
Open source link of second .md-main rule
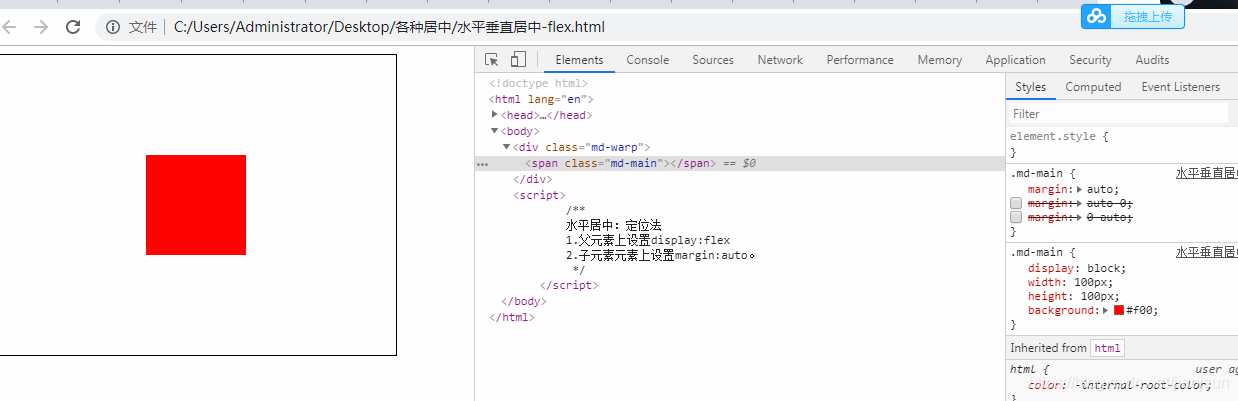click(1207, 253)
